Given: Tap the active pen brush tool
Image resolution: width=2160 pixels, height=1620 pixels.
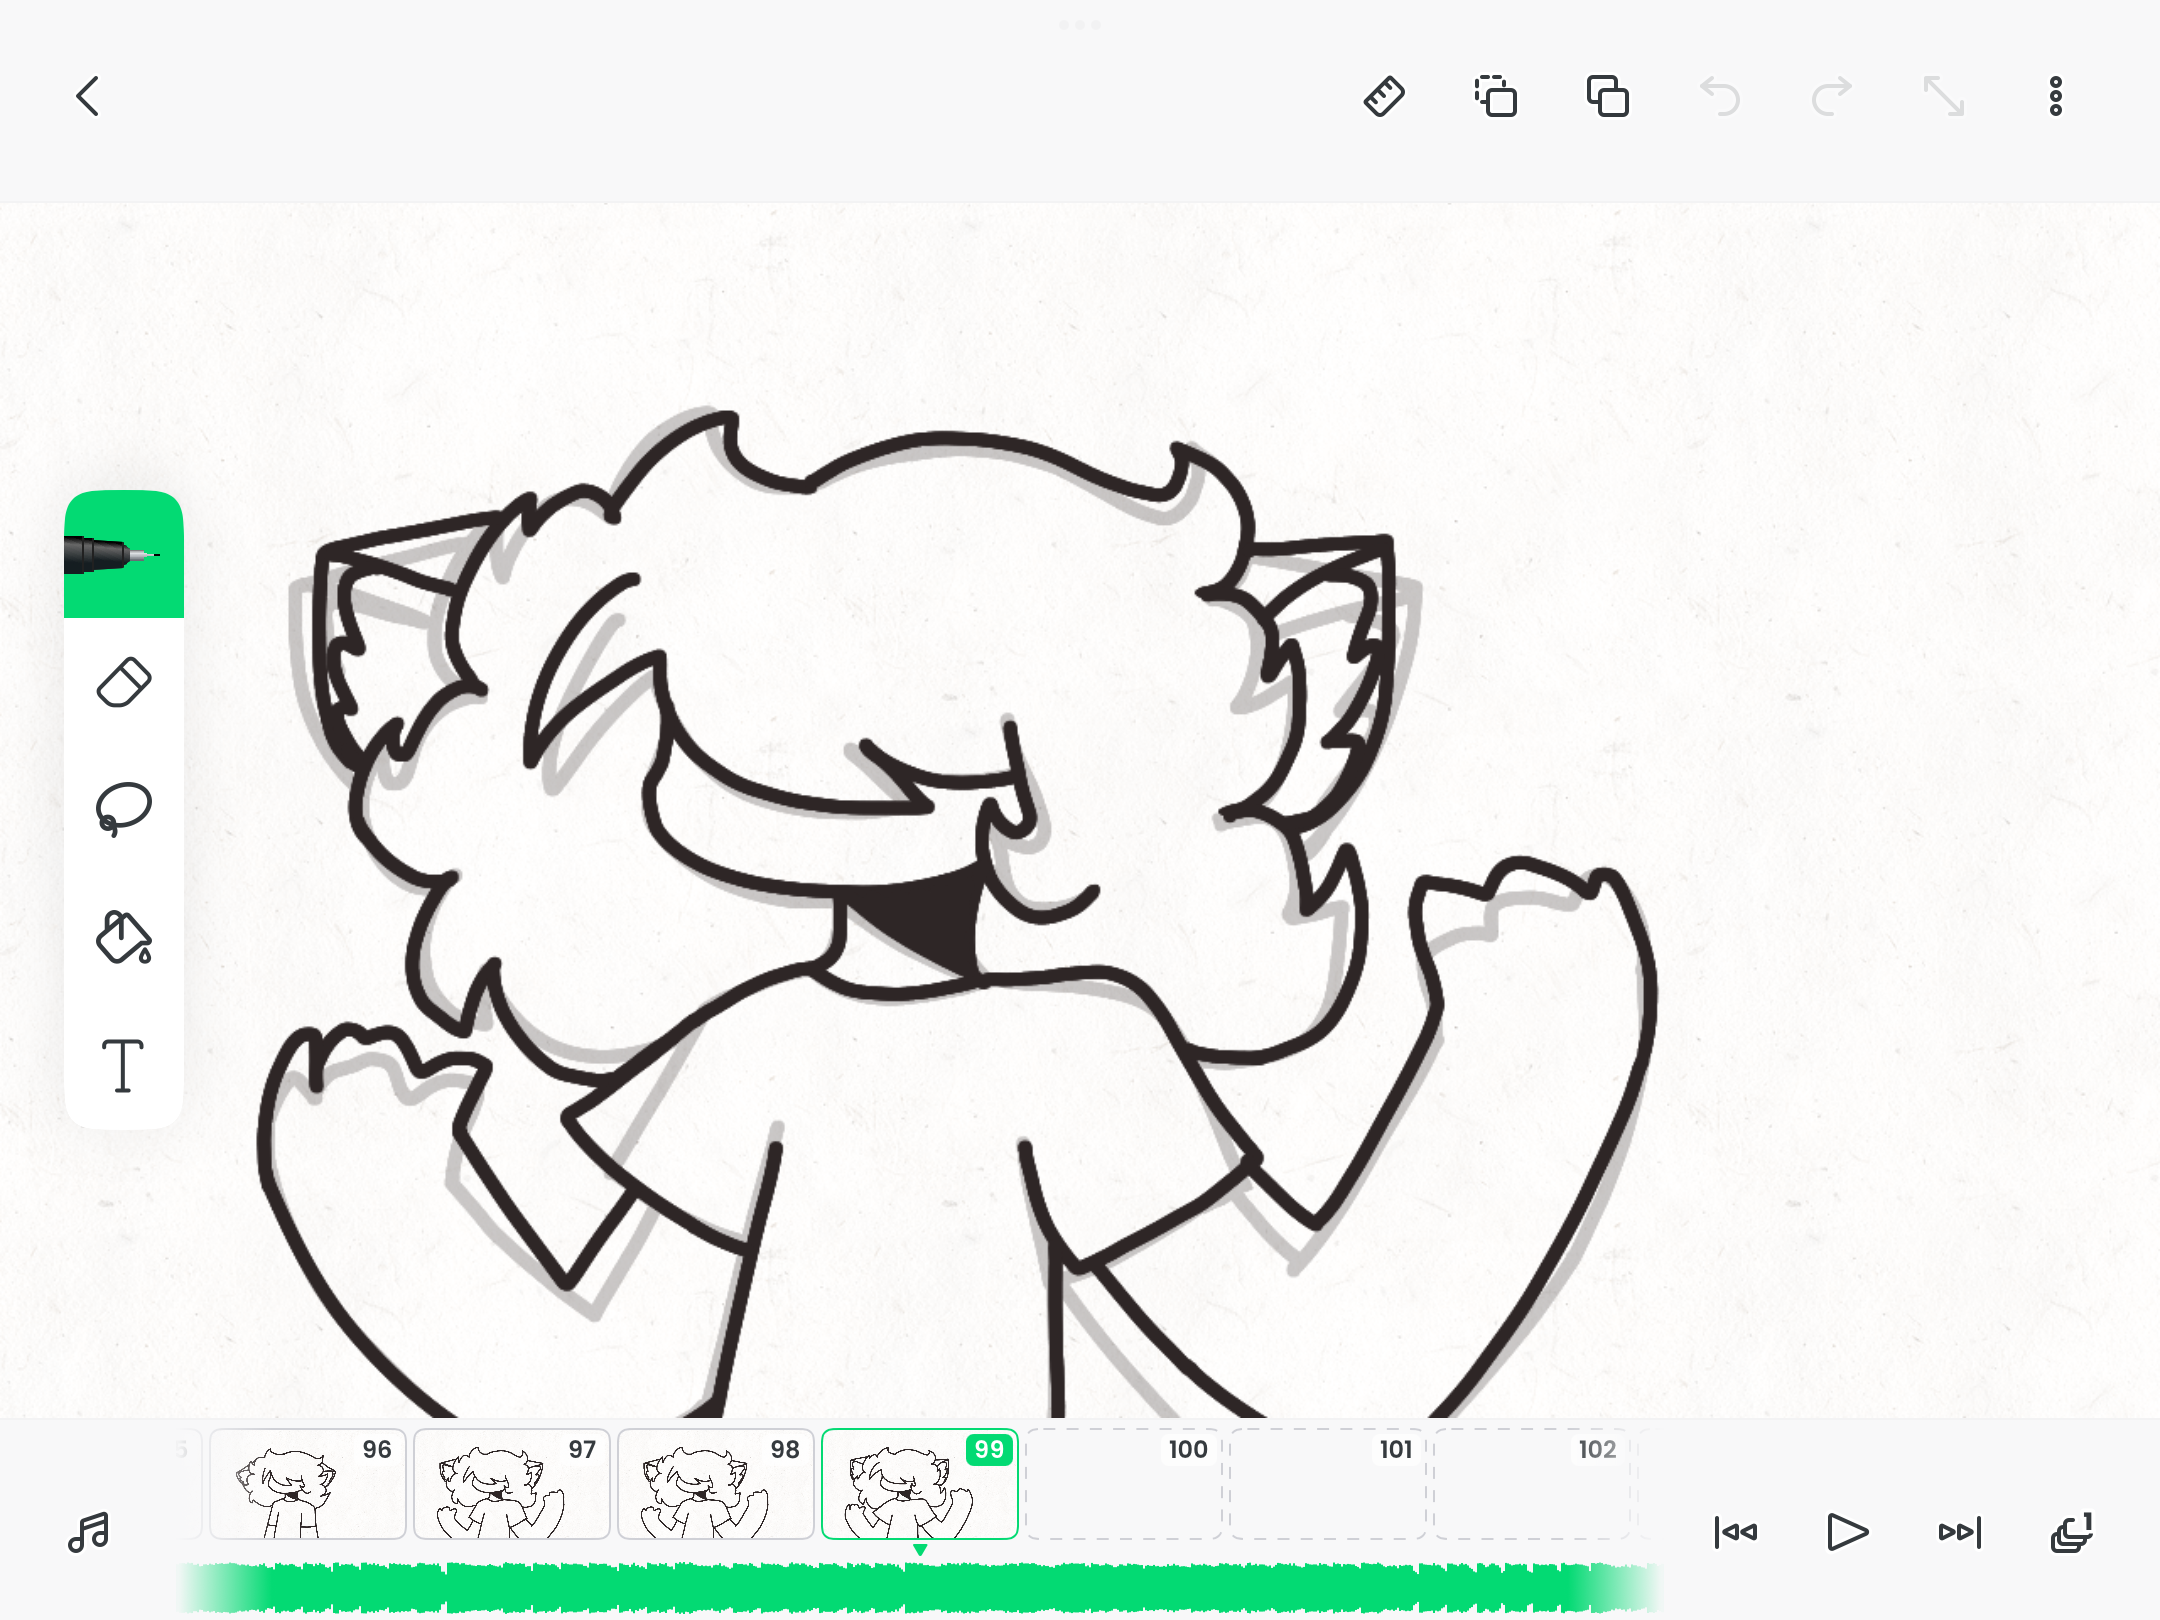Looking at the screenshot, I should click(124, 554).
